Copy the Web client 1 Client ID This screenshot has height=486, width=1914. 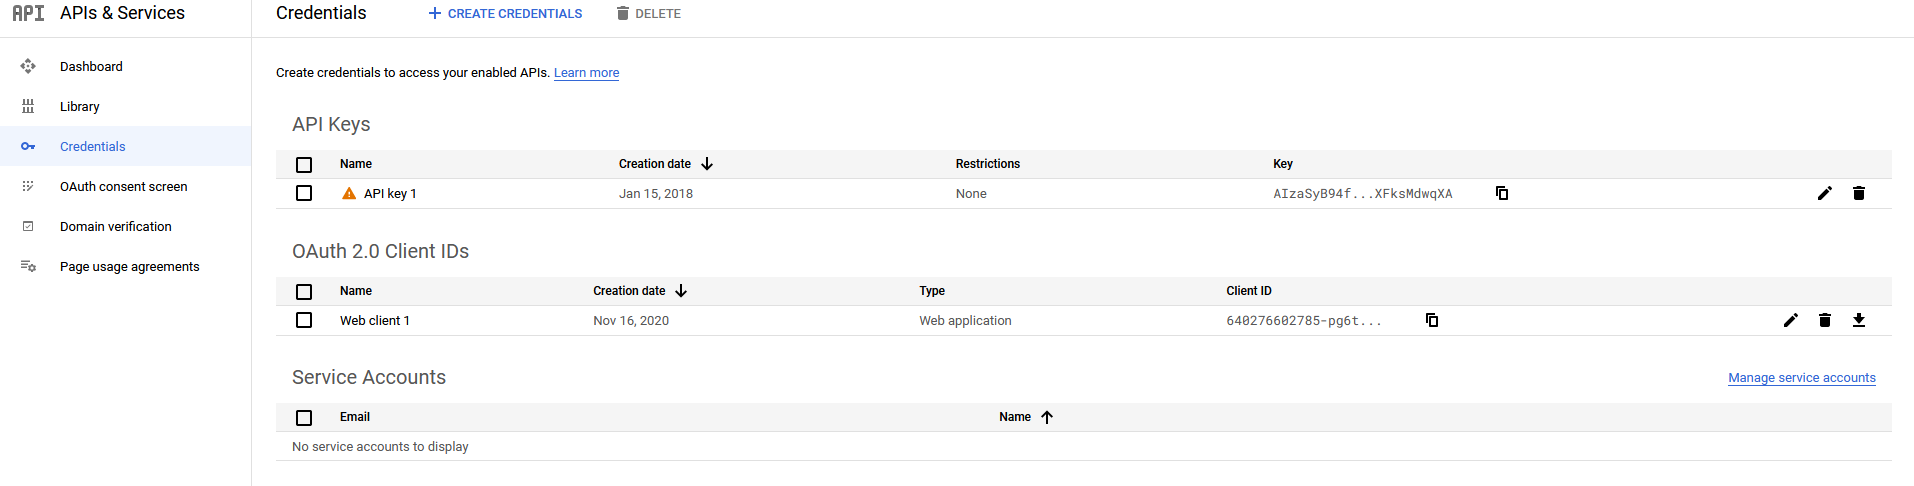1431,320
